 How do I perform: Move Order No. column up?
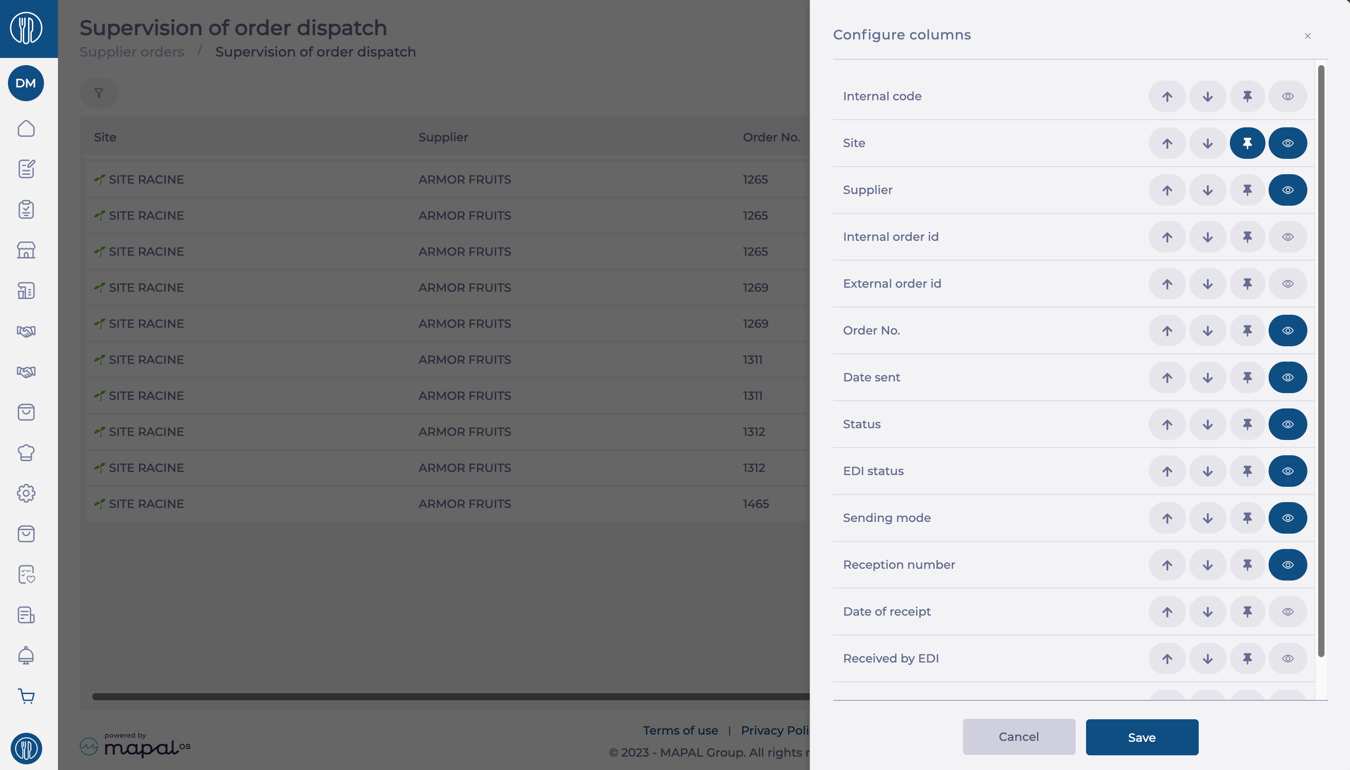coord(1167,331)
